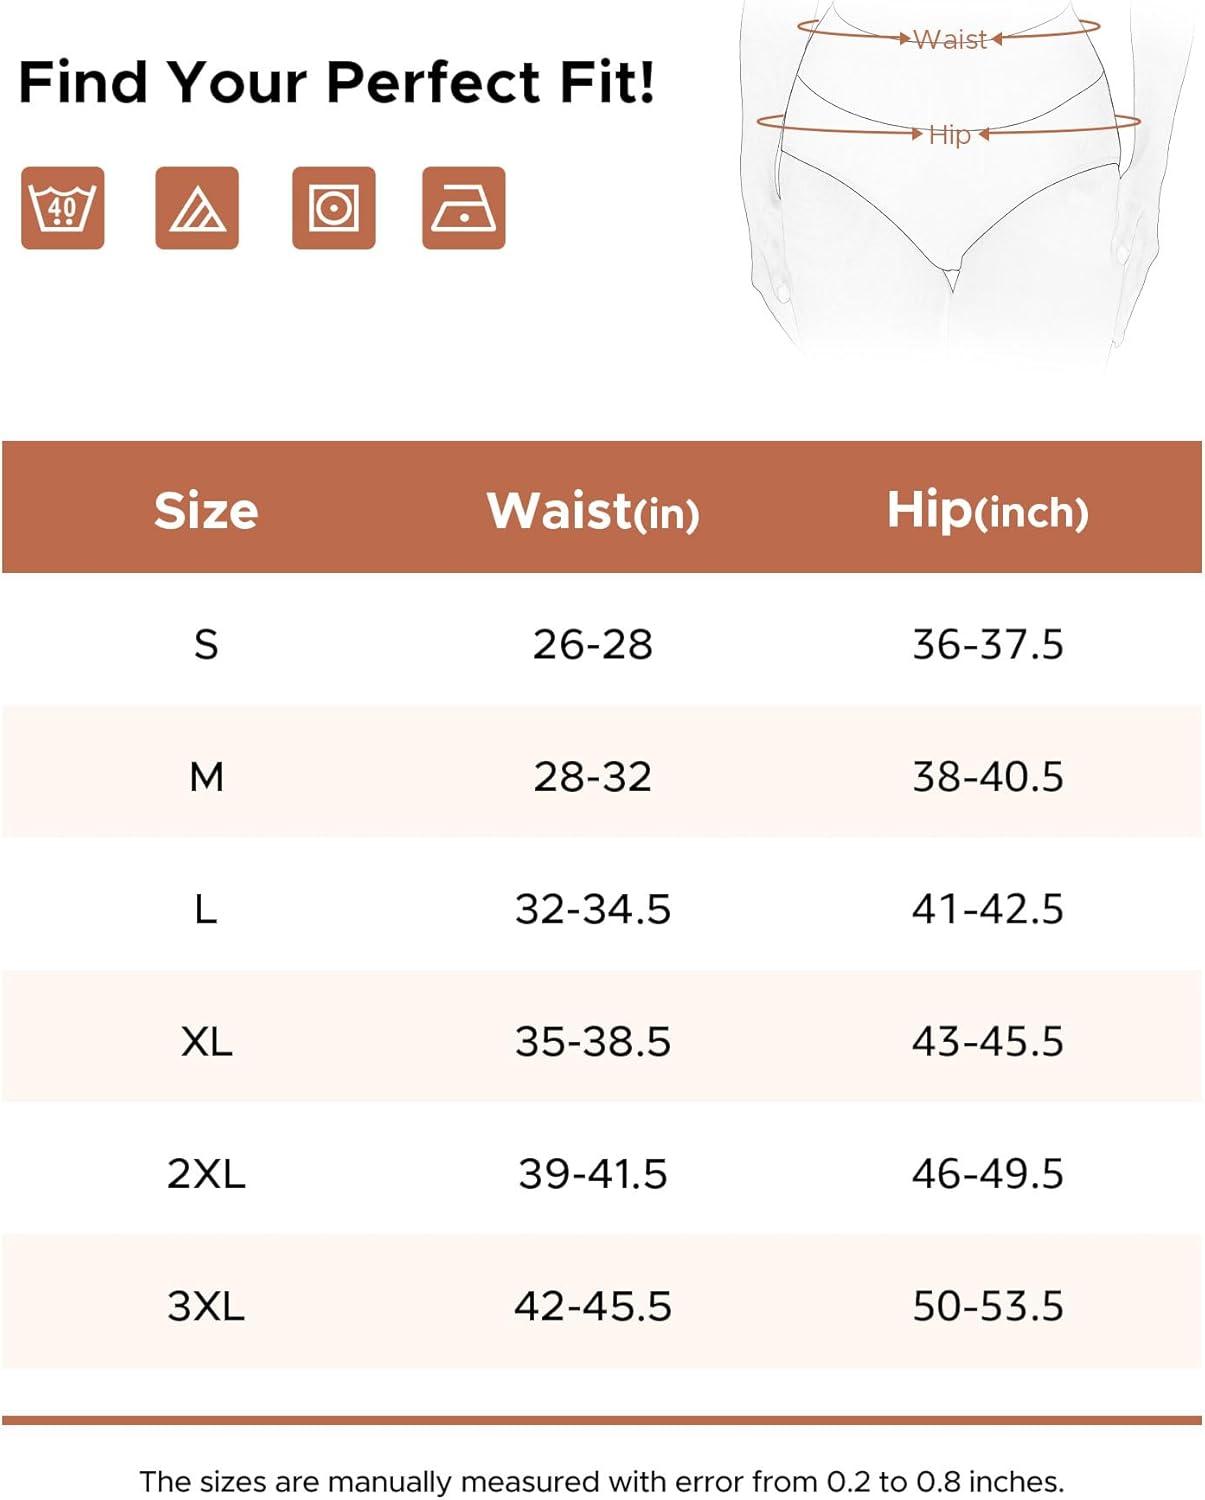Screen dimensions: 1205x1500
Task: Click the measurement error note text
Action: pos(602,1481)
